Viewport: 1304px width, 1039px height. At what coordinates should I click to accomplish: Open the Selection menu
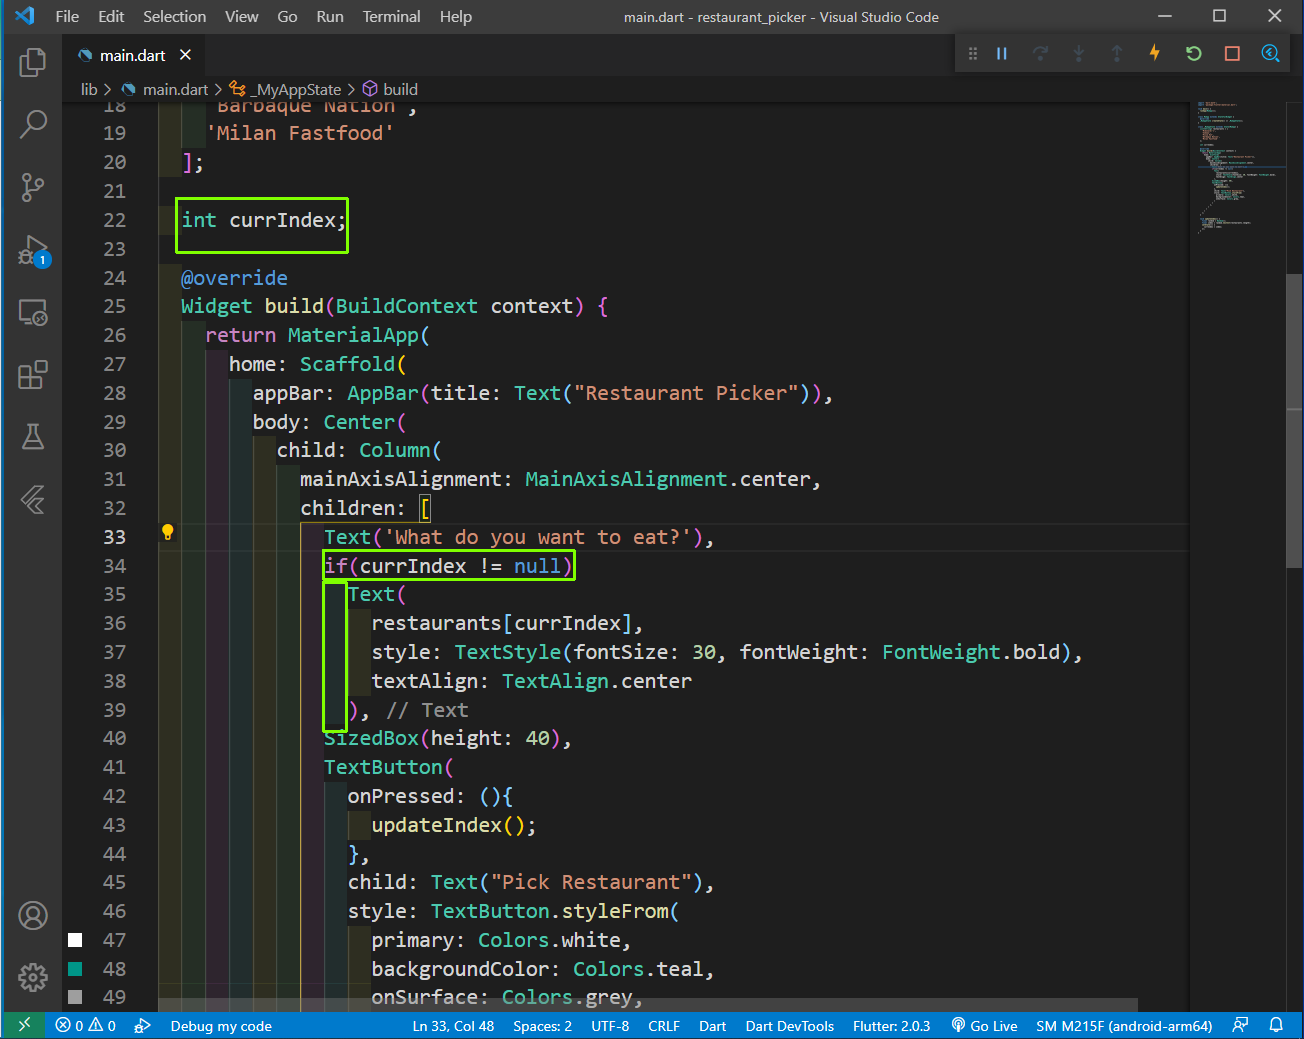tap(174, 17)
